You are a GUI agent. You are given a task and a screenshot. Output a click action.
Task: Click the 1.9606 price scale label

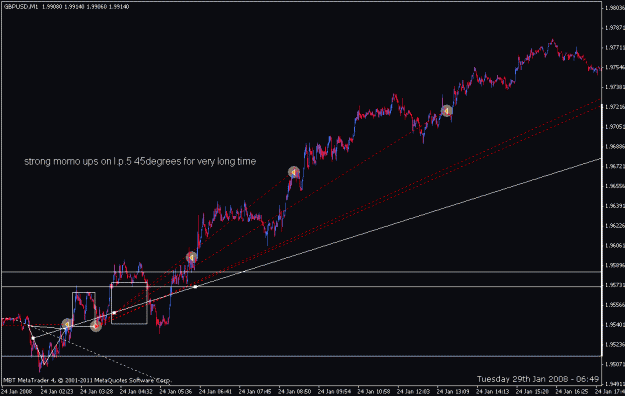(x=615, y=245)
